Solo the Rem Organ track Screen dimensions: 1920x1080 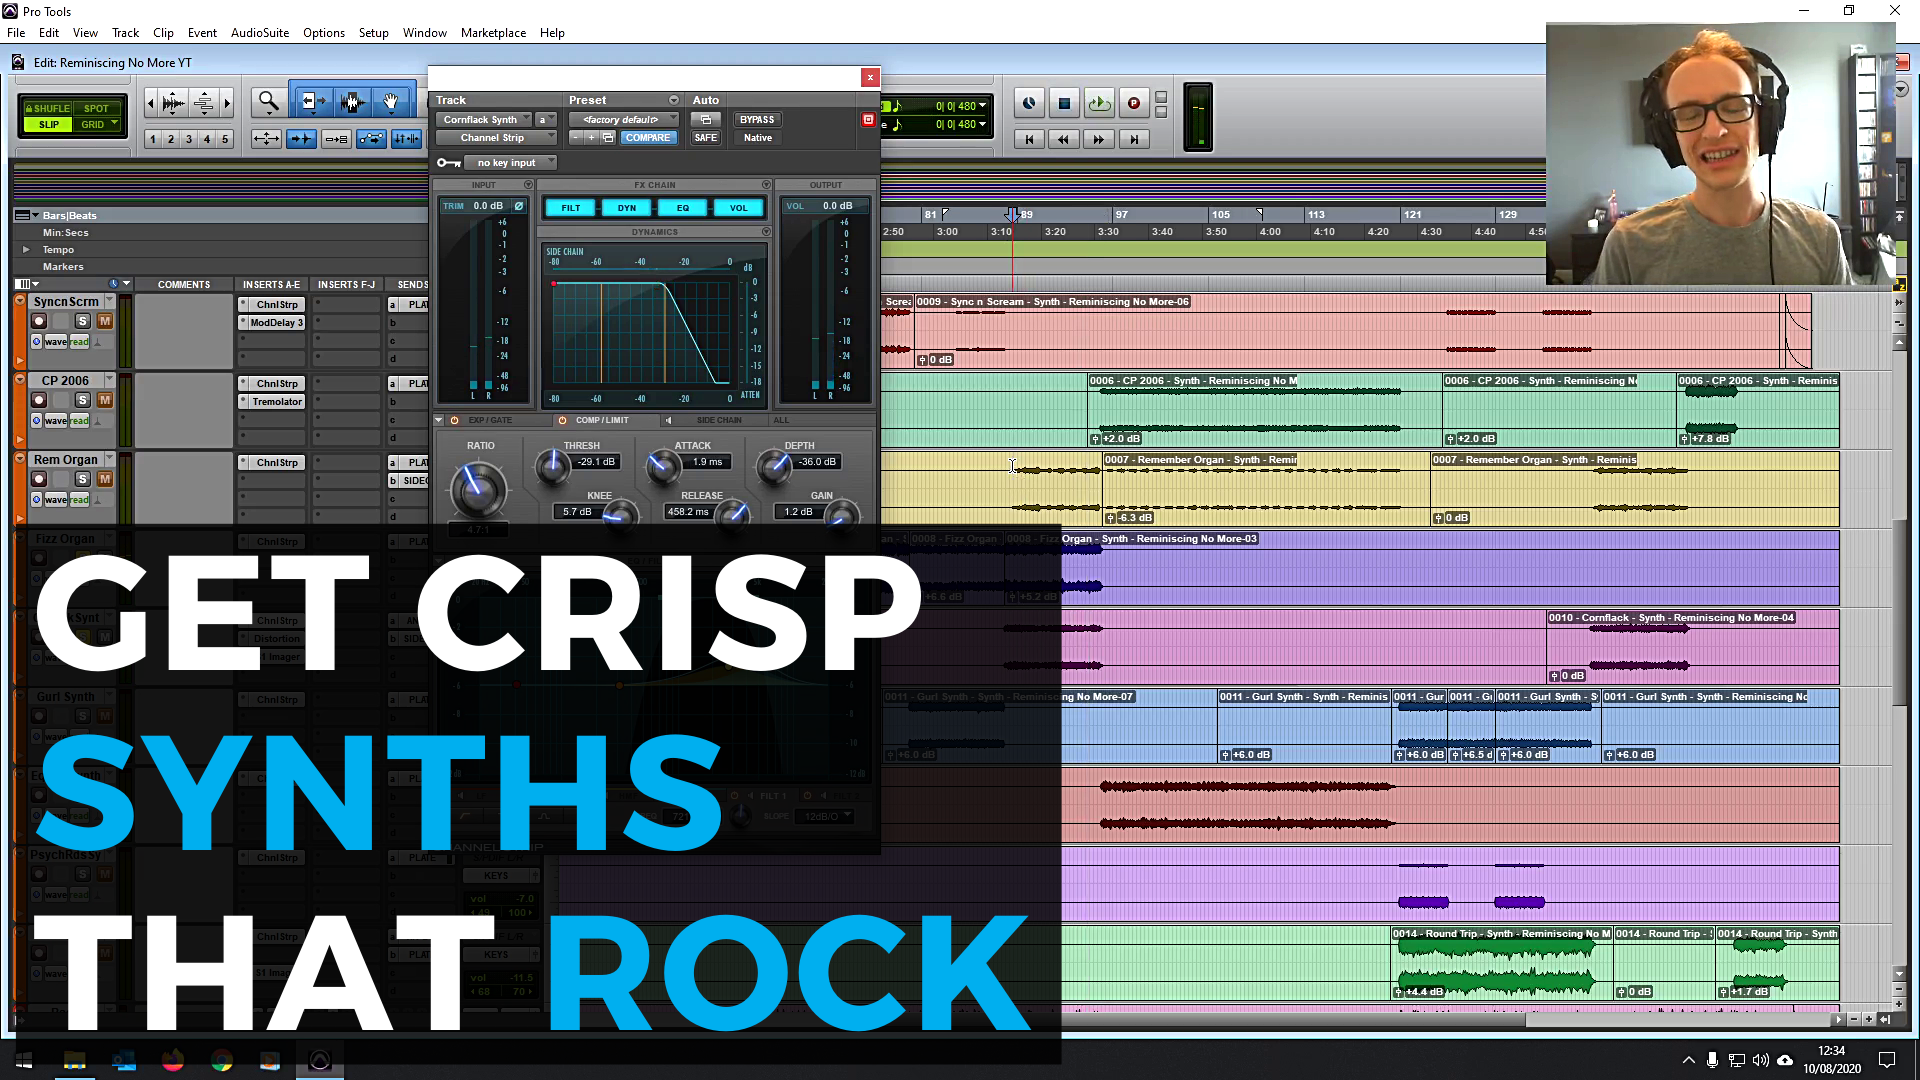pos(83,479)
